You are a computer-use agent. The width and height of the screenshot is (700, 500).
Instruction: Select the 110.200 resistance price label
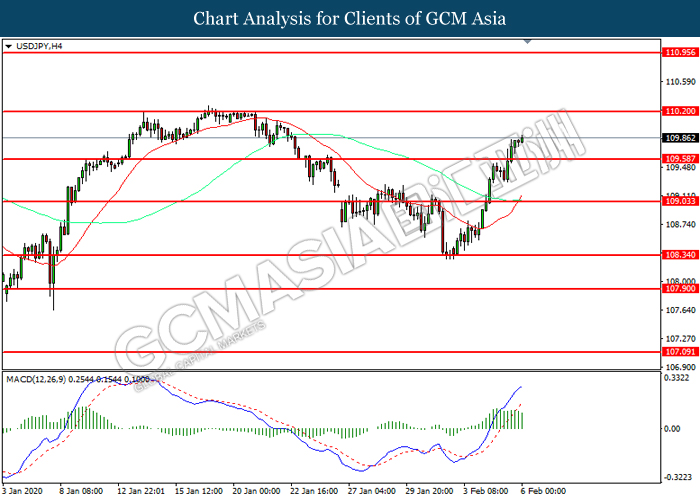pyautogui.click(x=680, y=111)
